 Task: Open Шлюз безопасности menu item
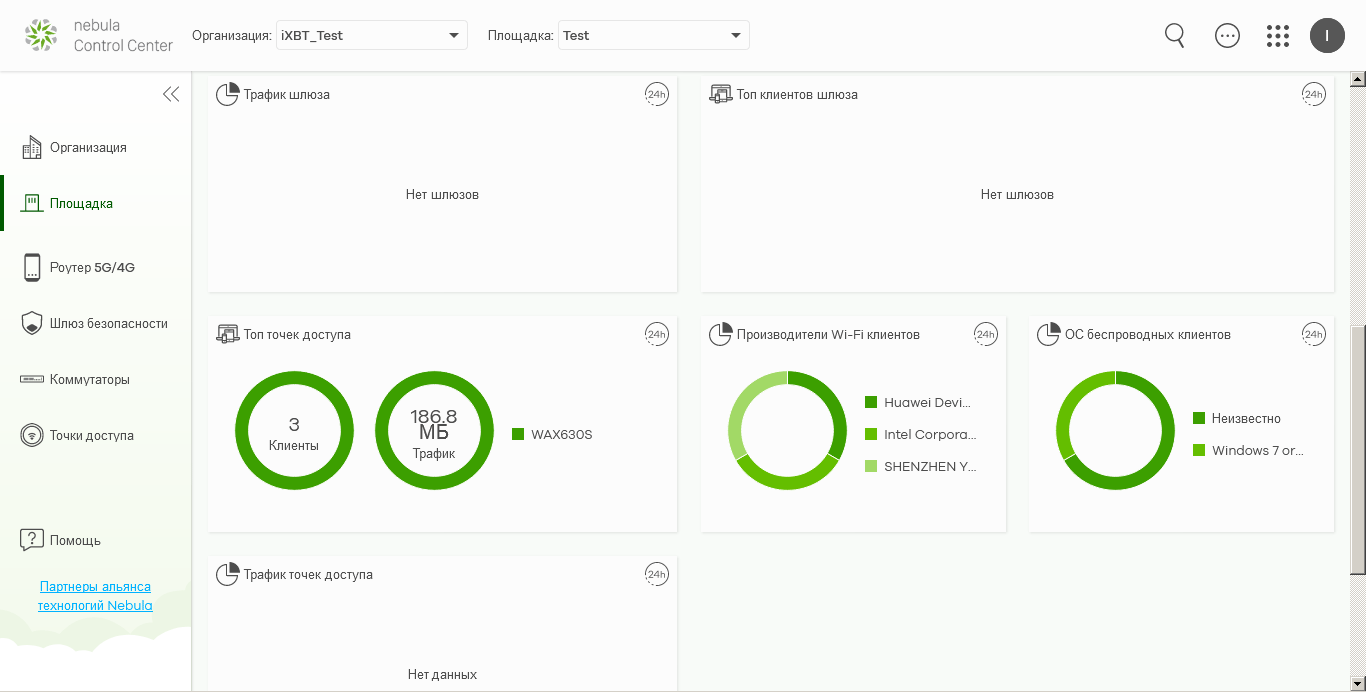pyautogui.click(x=108, y=324)
